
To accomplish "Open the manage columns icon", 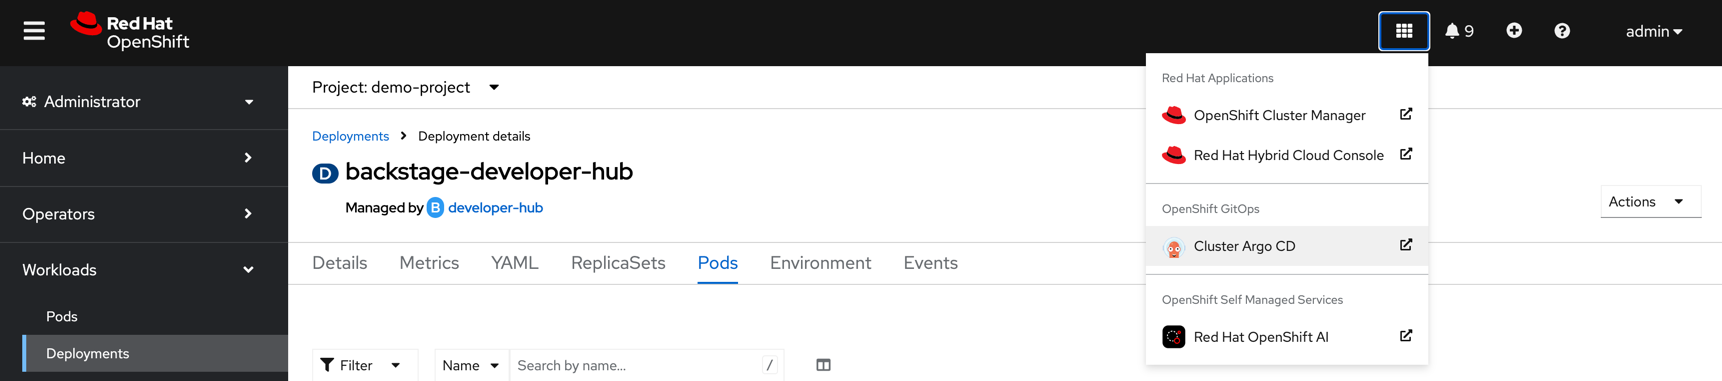I will 823,365.
